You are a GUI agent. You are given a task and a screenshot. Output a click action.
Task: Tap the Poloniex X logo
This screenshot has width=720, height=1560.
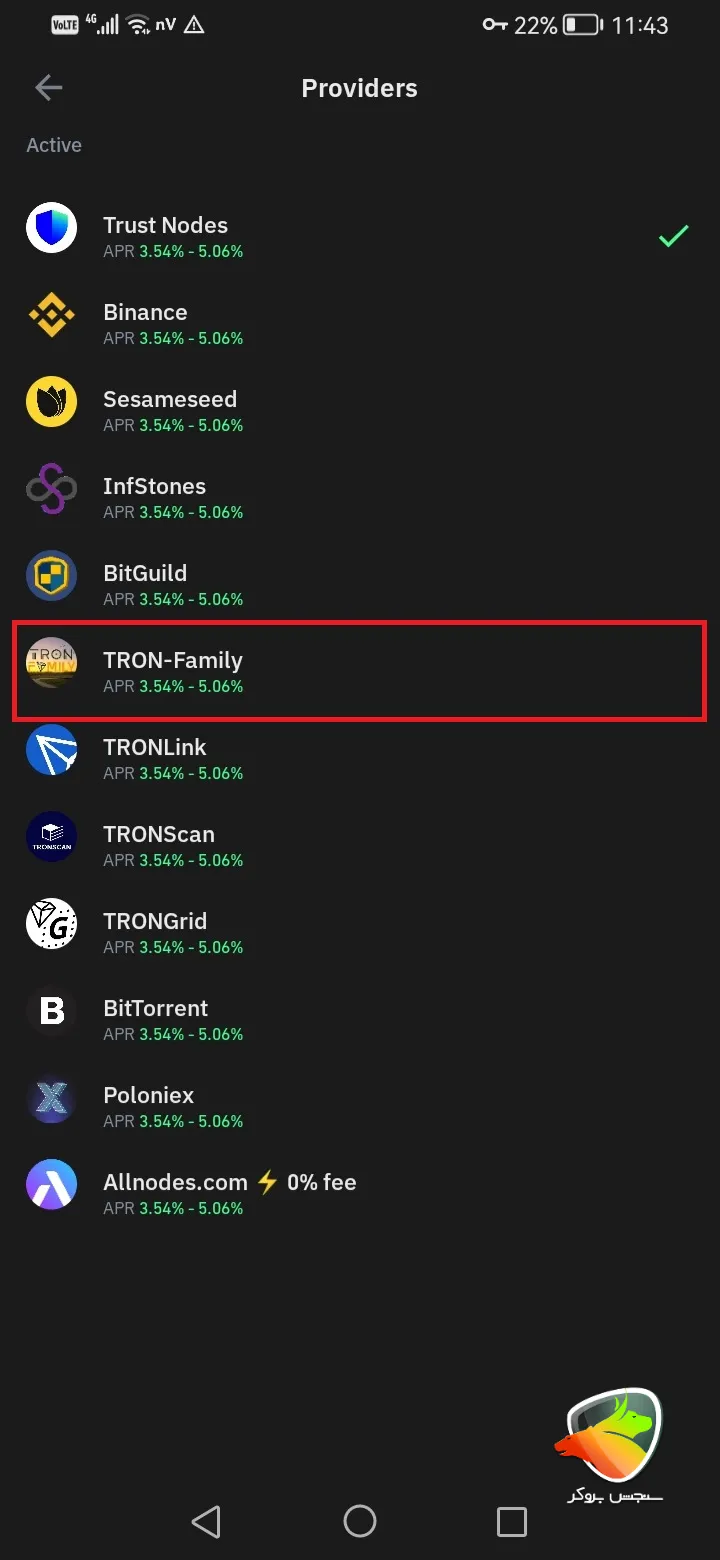tap(51, 1097)
